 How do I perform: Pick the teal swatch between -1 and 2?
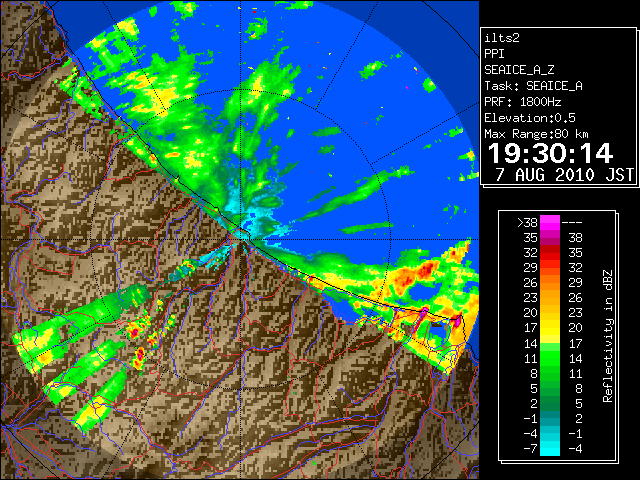point(550,418)
